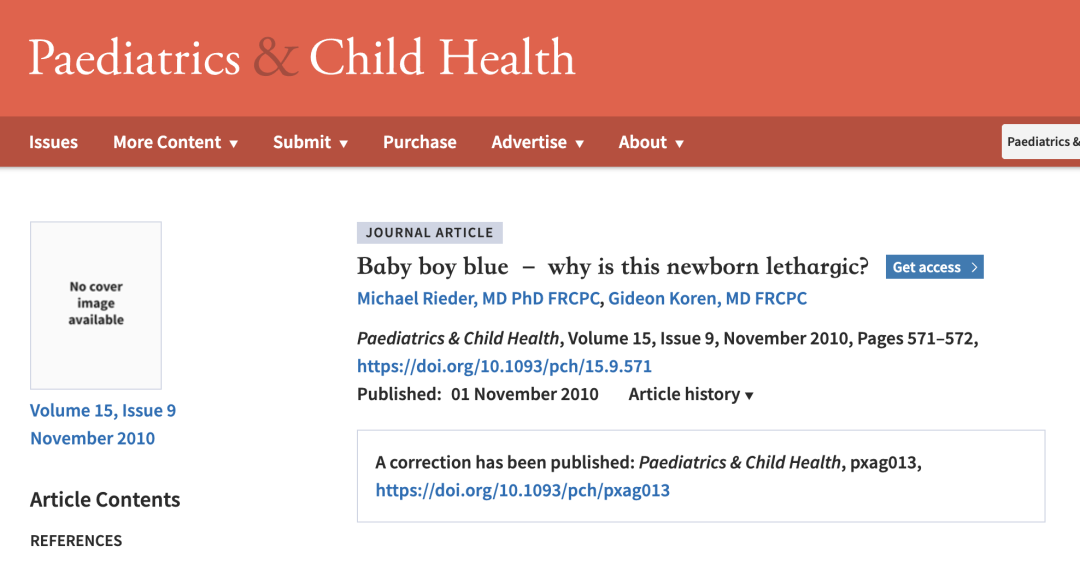Open the Volume 15, Issue 9 link
This screenshot has width=1080, height=563.
tap(103, 411)
